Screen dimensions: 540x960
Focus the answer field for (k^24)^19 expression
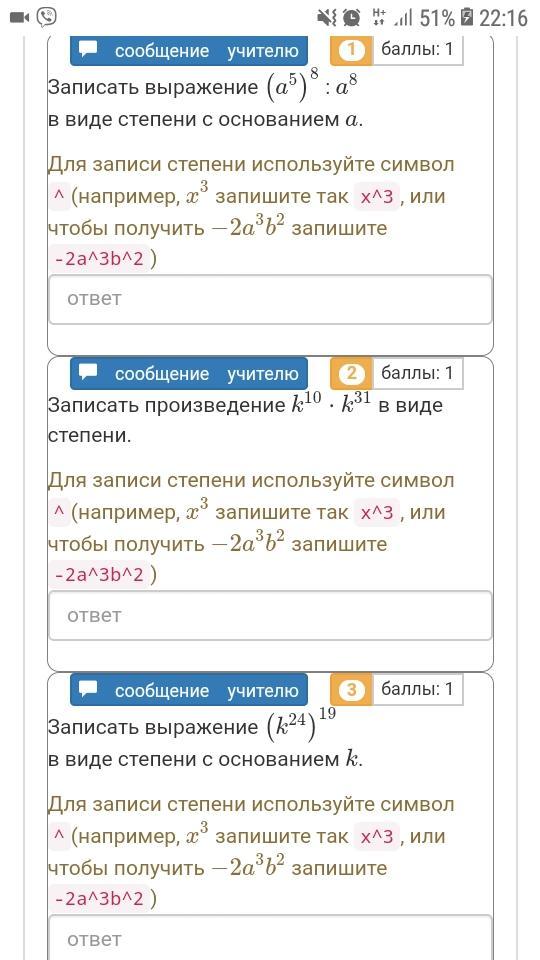coord(270,938)
